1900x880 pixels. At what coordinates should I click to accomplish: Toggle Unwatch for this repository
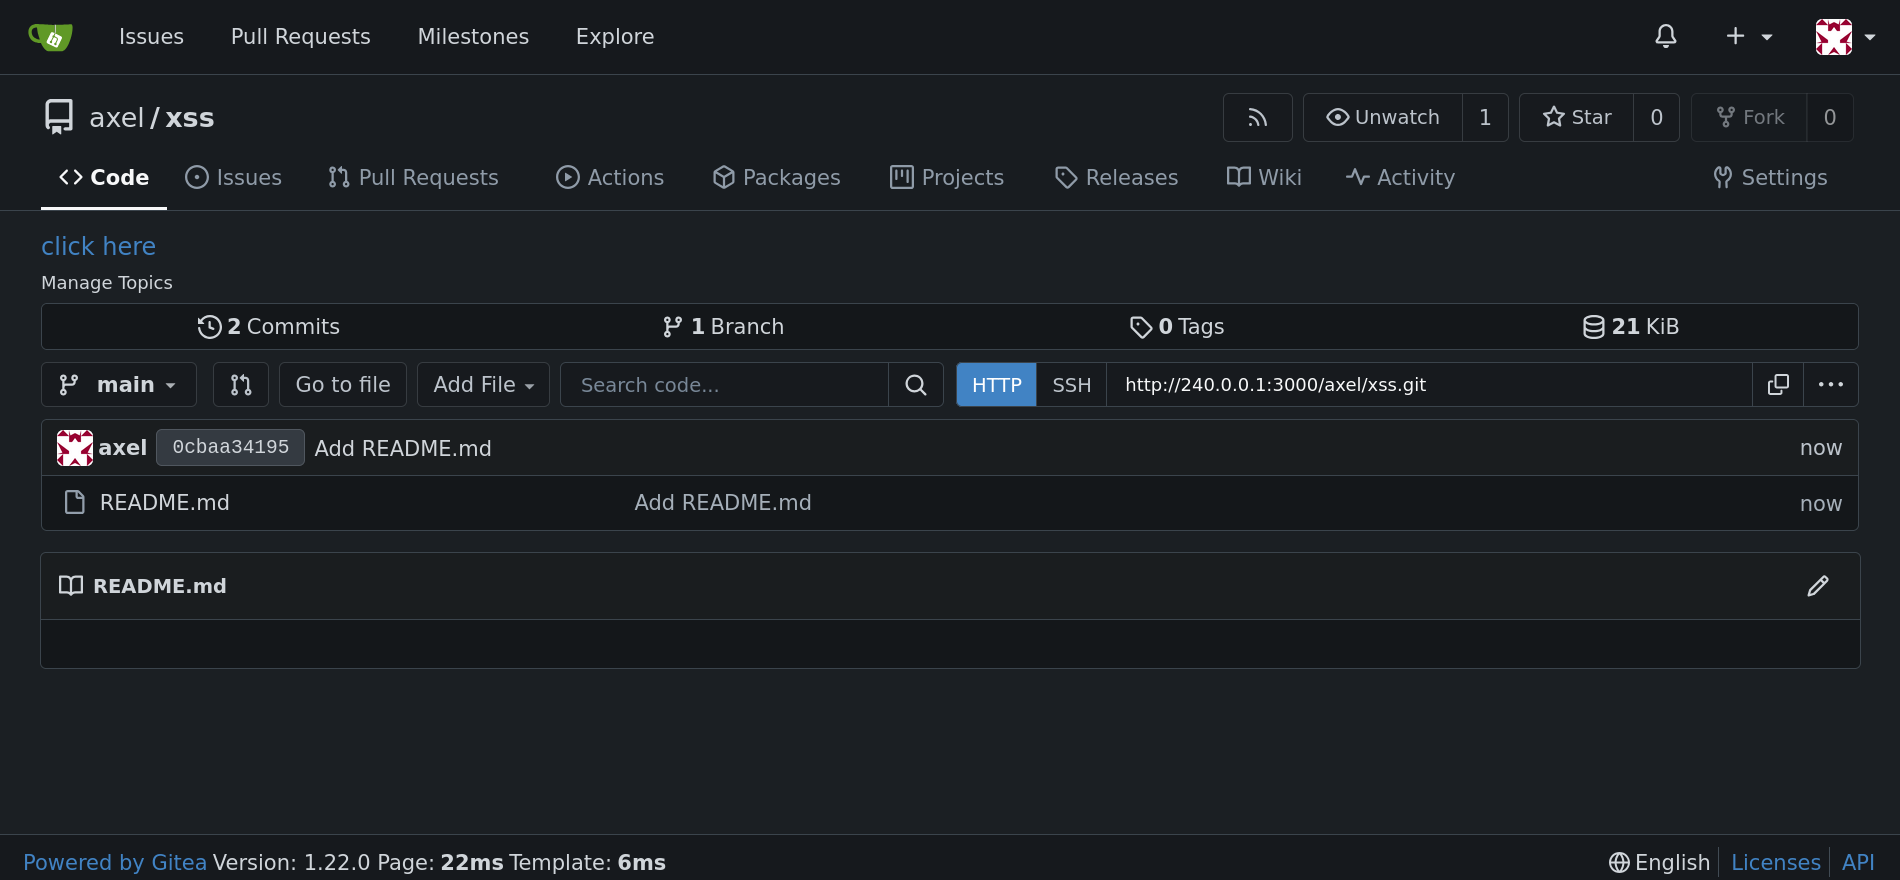click(x=1383, y=118)
